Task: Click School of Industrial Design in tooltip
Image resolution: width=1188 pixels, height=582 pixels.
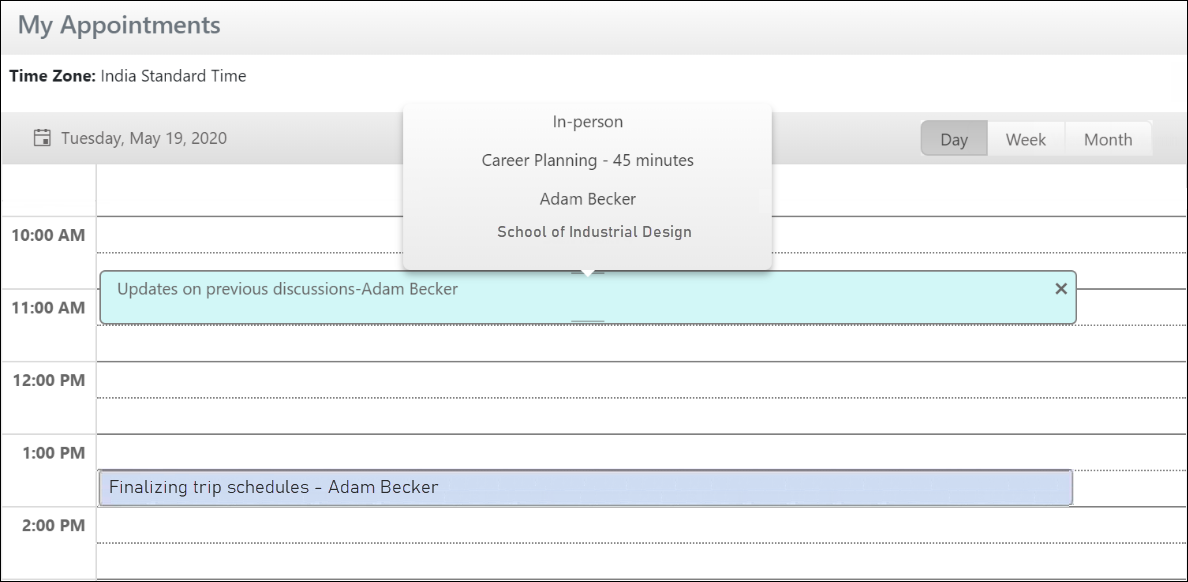Action: tap(594, 232)
